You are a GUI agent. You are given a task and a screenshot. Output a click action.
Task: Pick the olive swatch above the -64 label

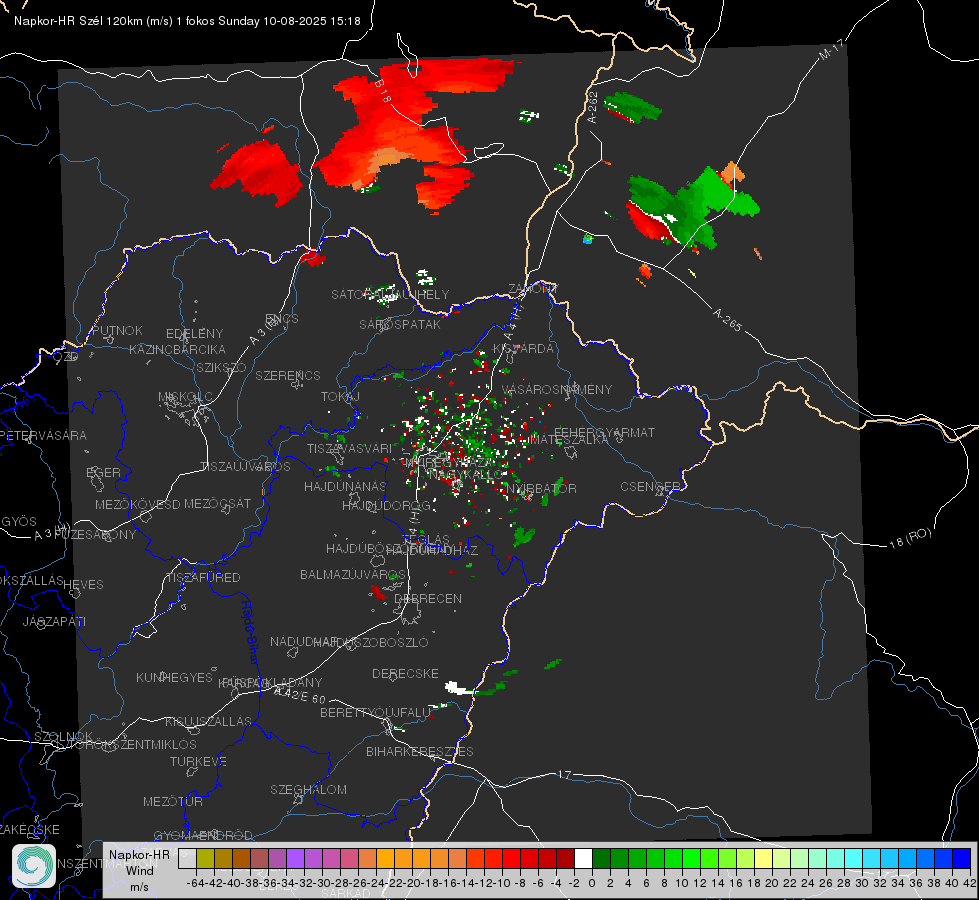coord(205,858)
